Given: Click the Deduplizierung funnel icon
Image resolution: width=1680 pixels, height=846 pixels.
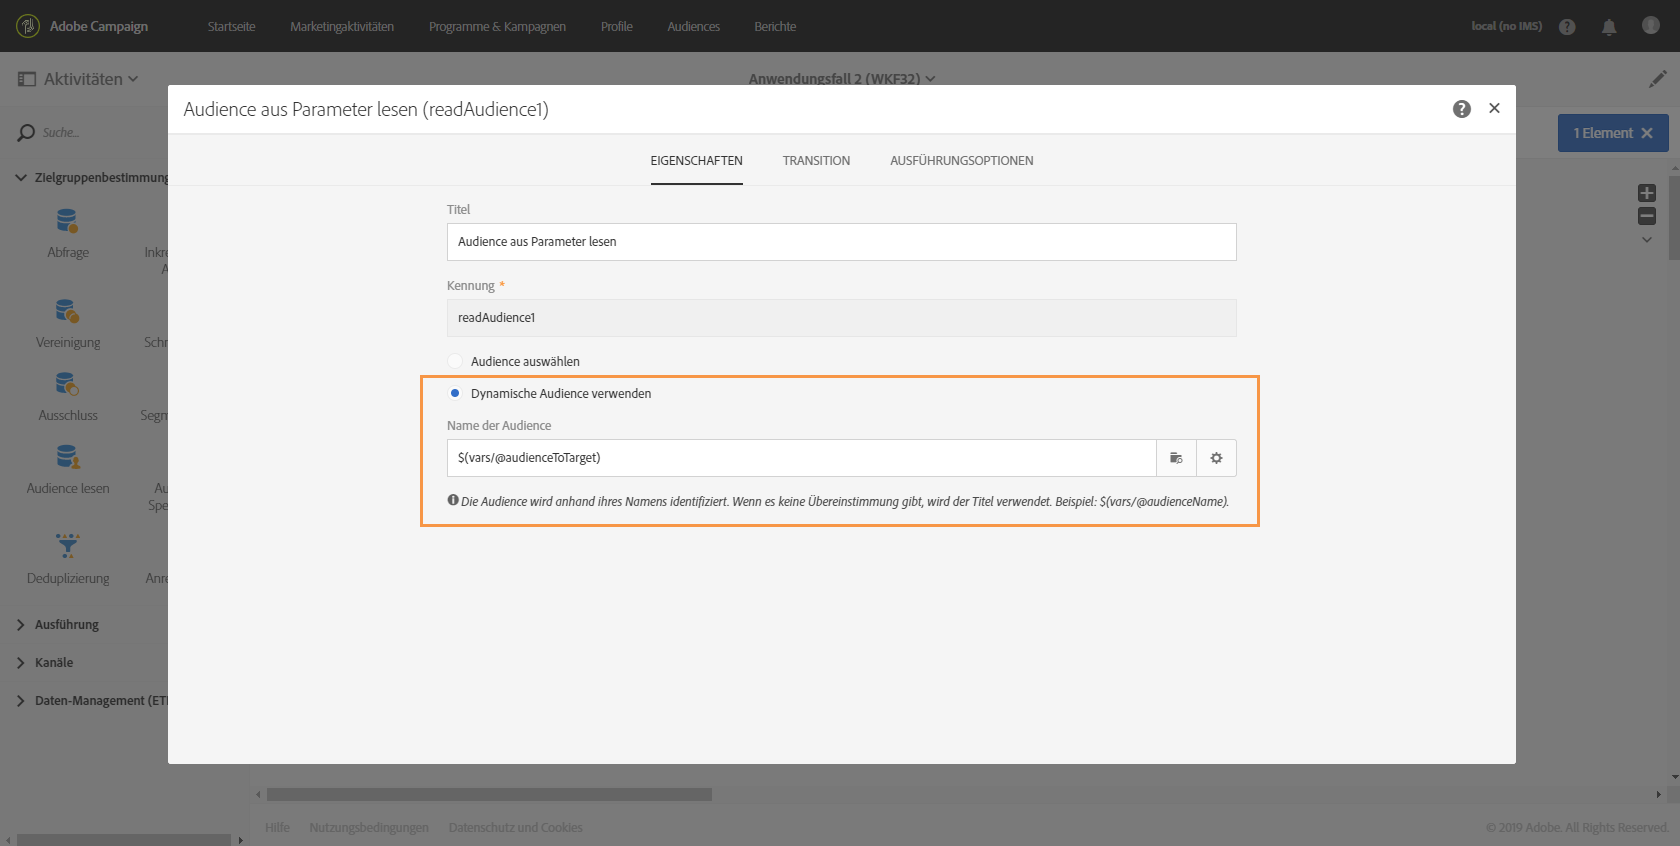Looking at the screenshot, I should point(67,545).
